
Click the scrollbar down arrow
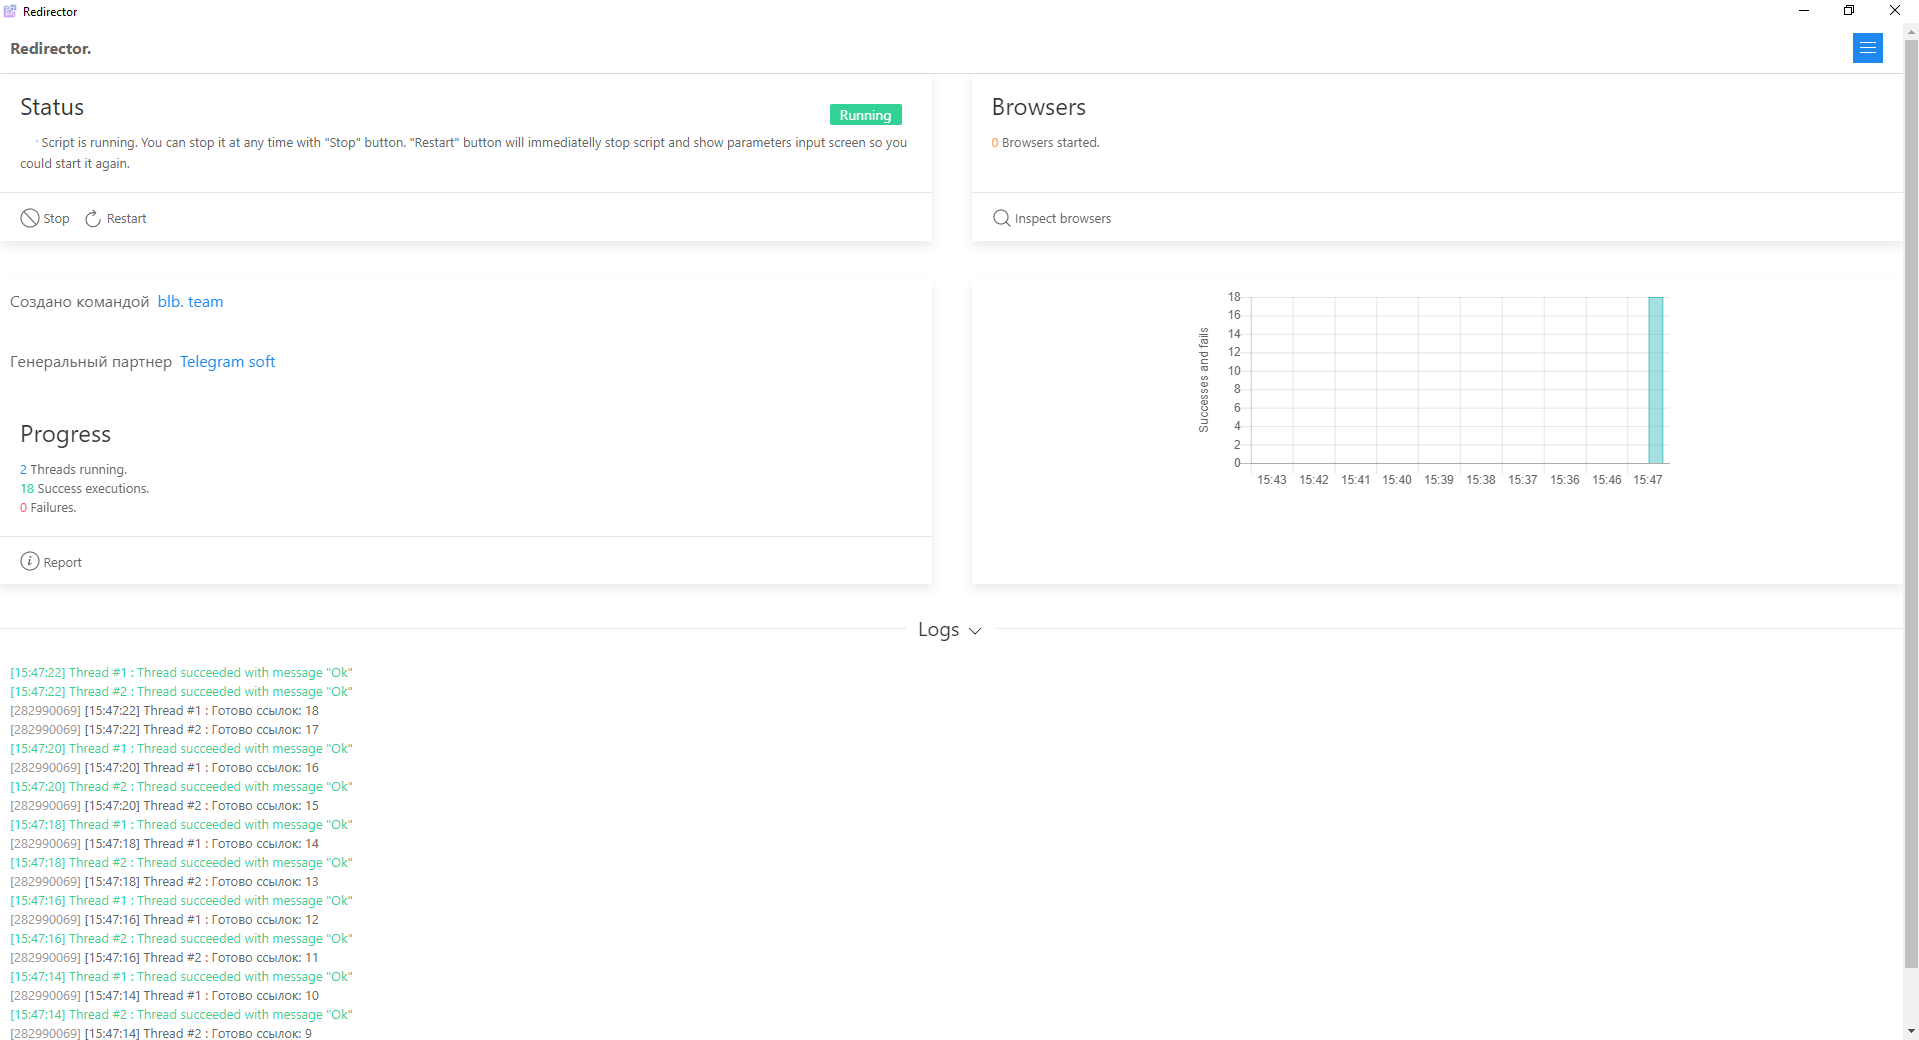point(1911,1031)
